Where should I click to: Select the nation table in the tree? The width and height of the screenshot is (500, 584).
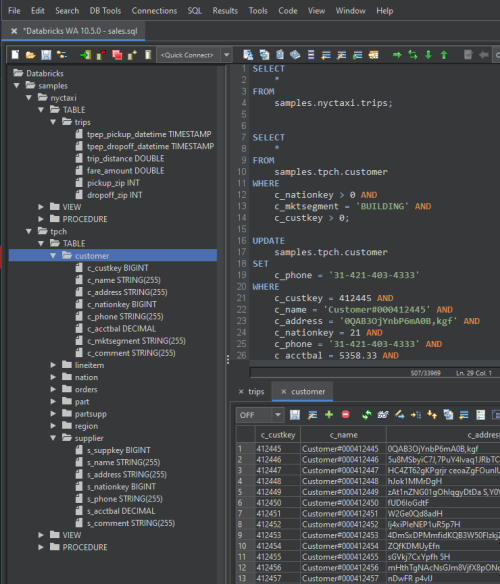point(86,377)
